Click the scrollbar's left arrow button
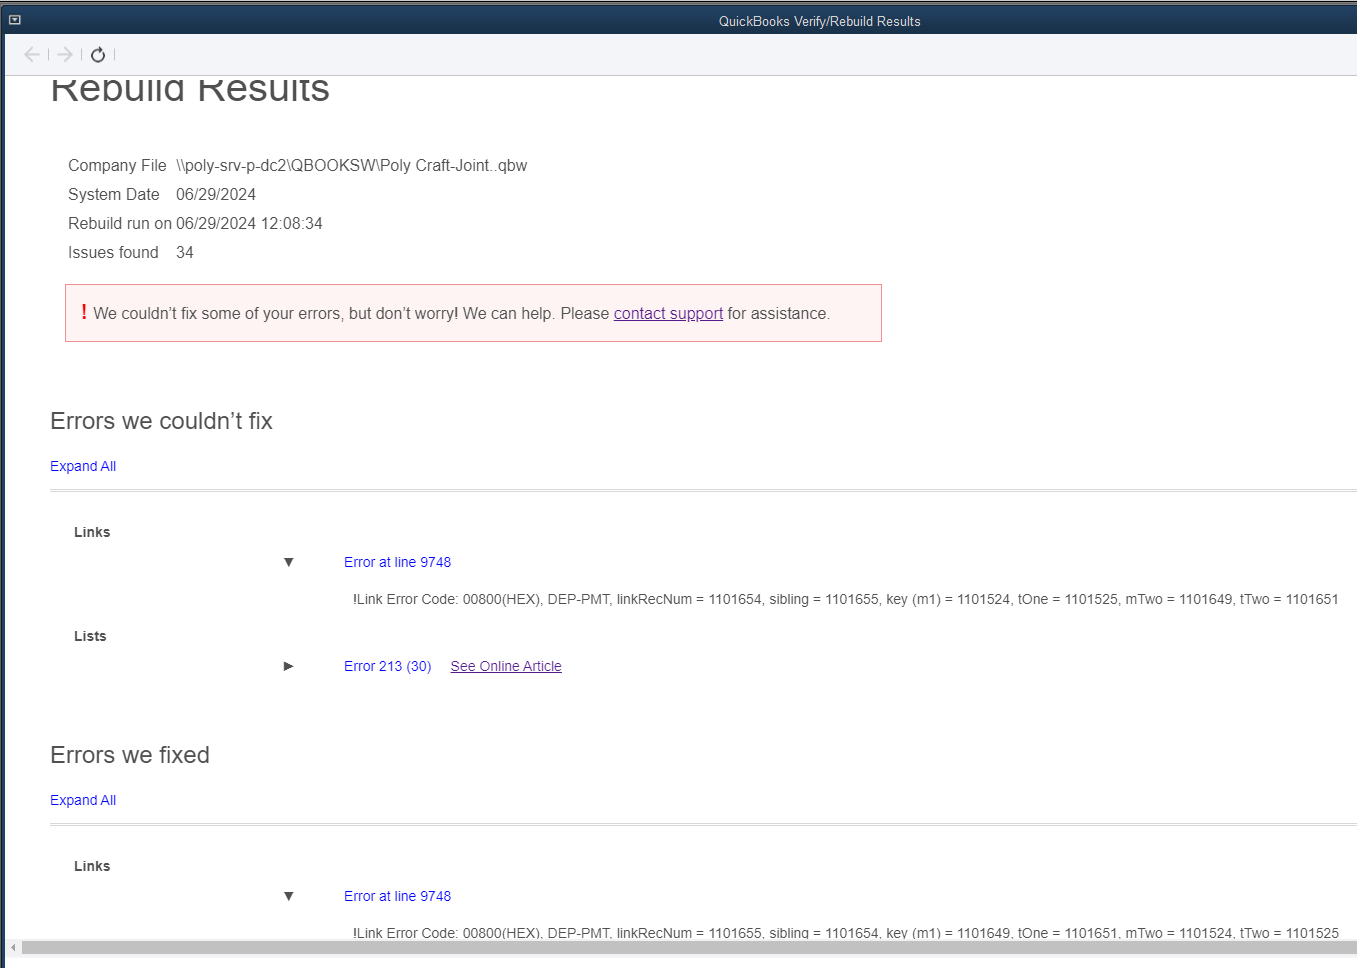 click(13, 947)
